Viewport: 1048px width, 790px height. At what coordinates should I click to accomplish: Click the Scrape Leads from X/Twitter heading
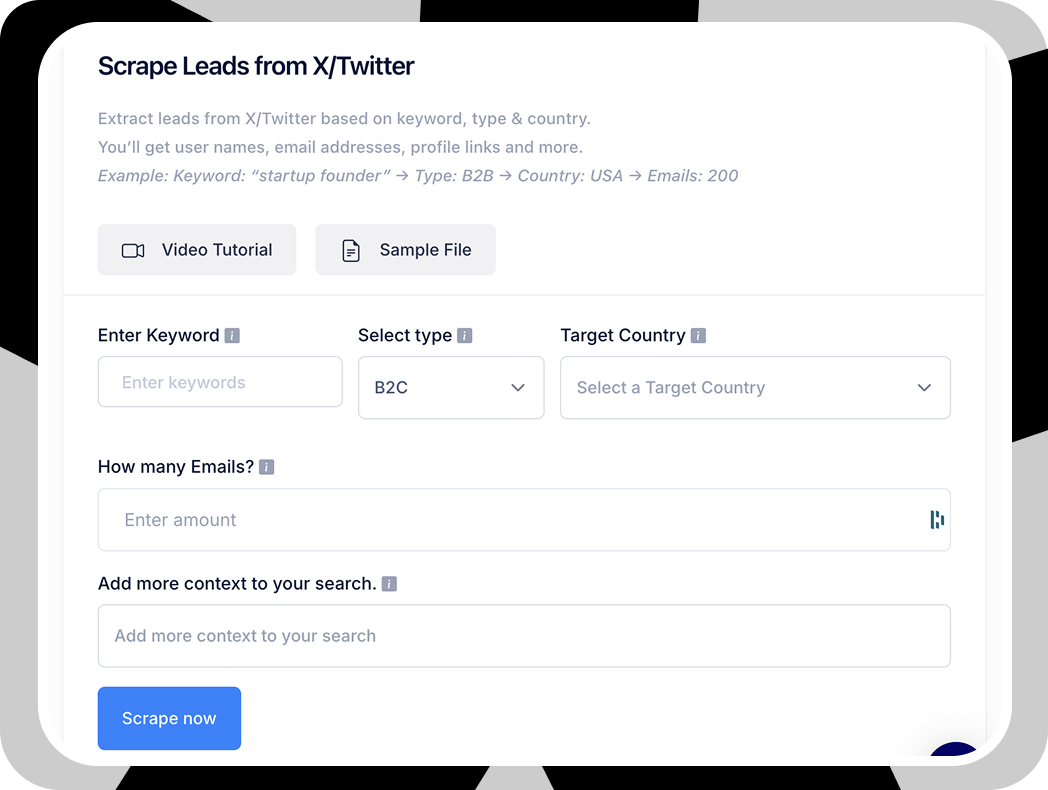tap(256, 66)
